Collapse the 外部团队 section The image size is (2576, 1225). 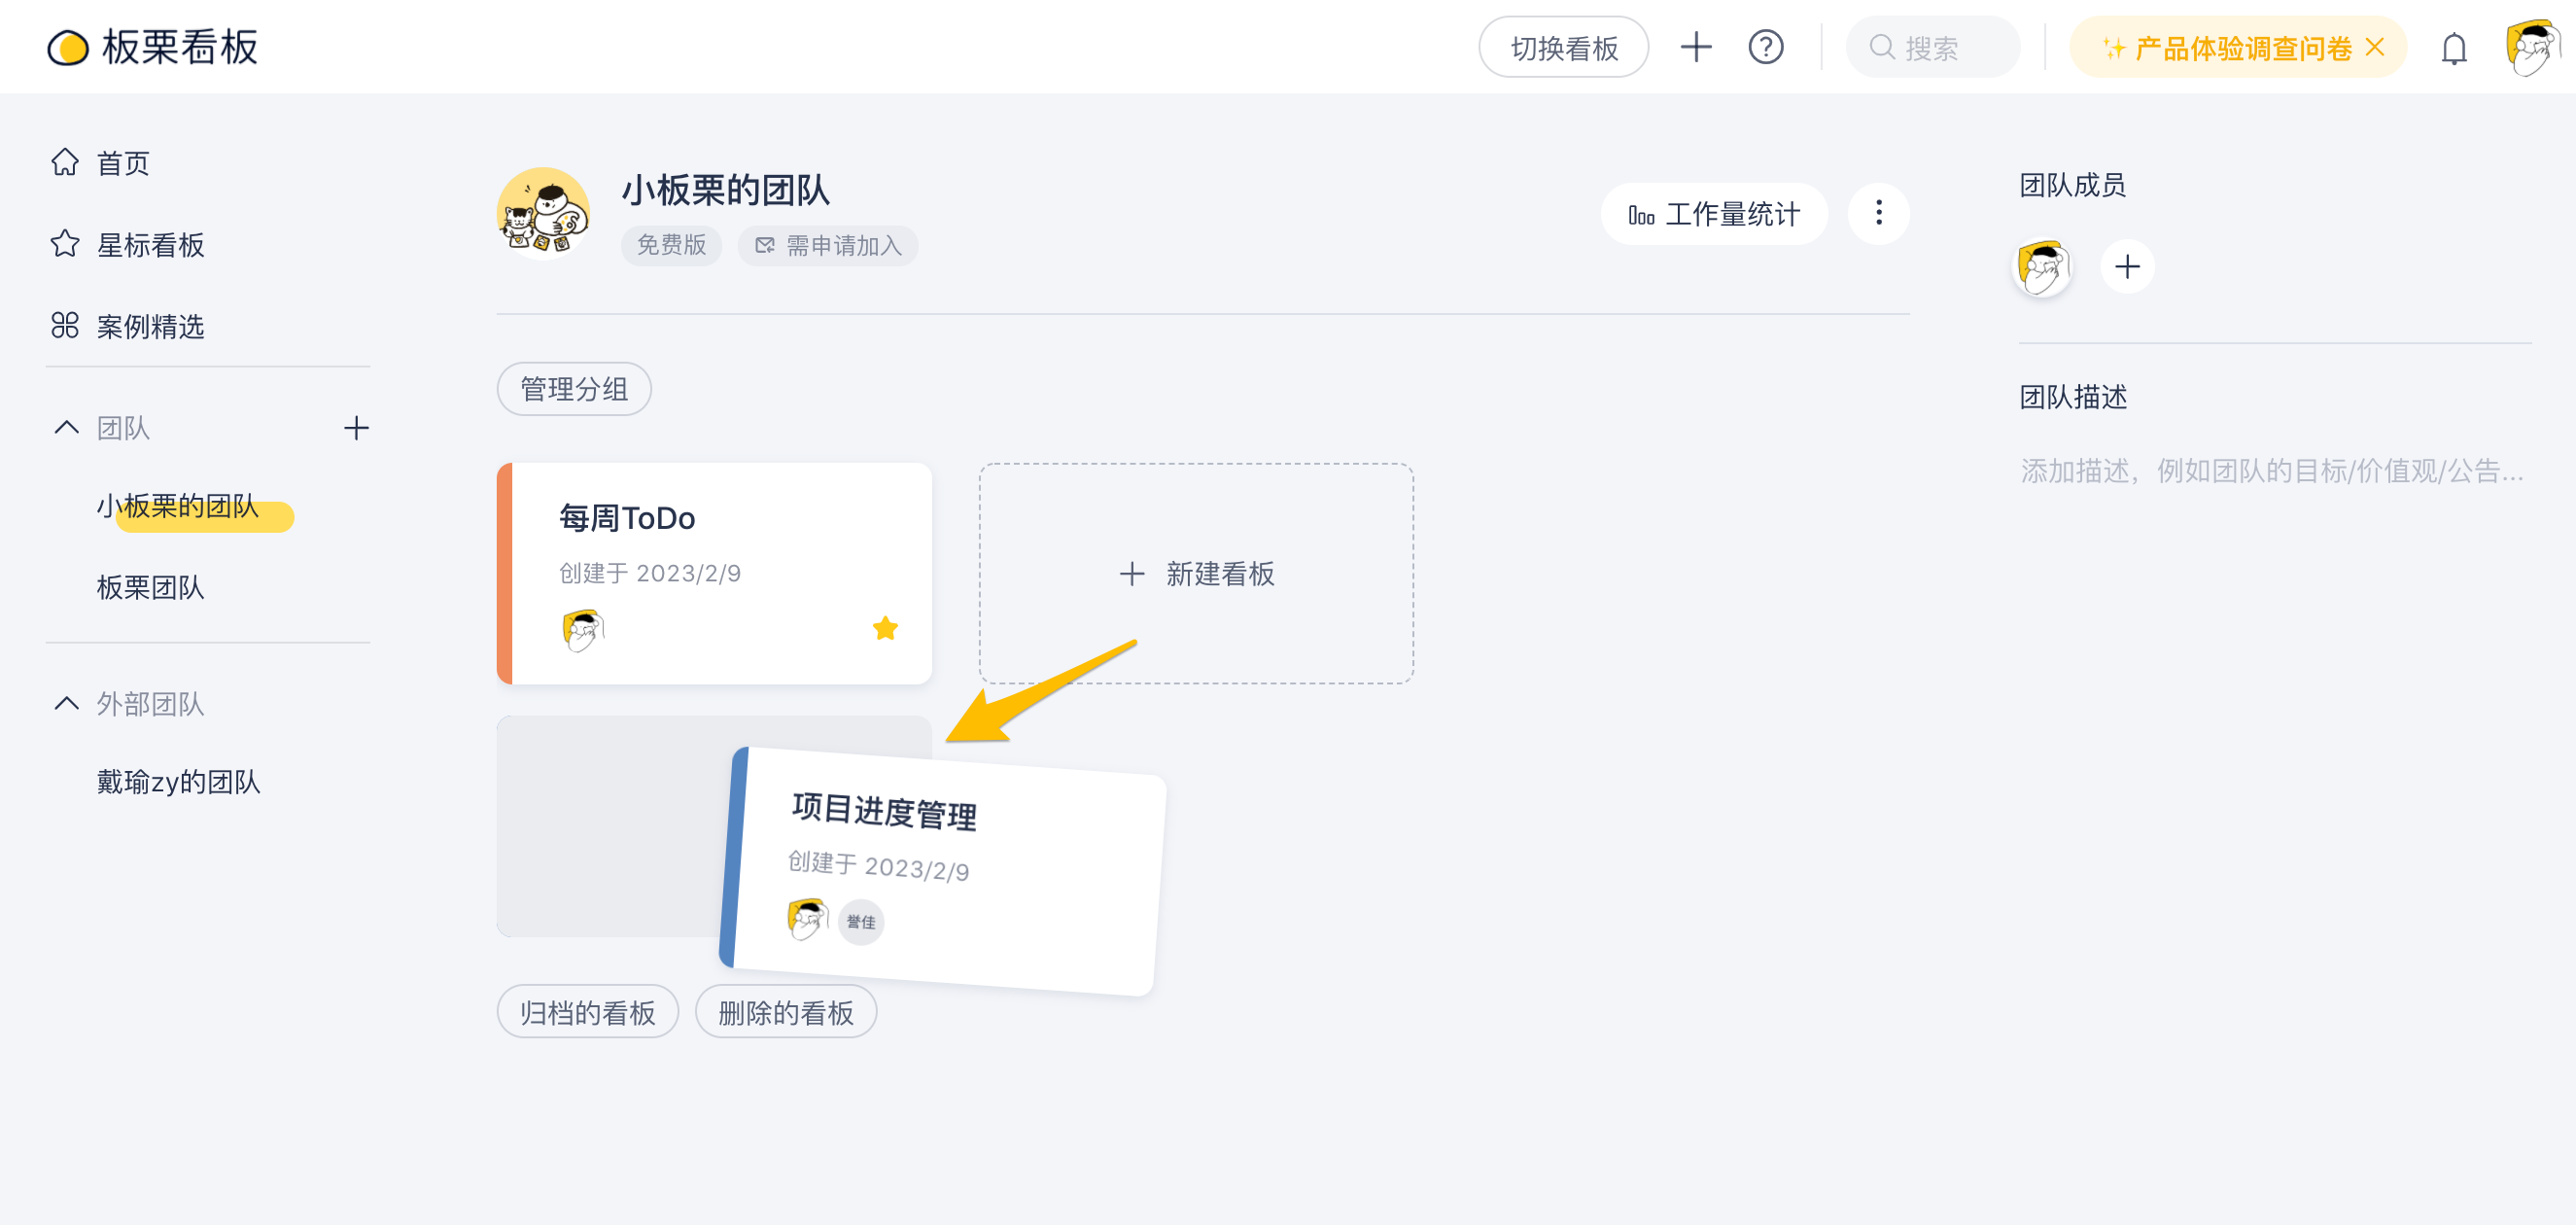pyautogui.click(x=66, y=704)
